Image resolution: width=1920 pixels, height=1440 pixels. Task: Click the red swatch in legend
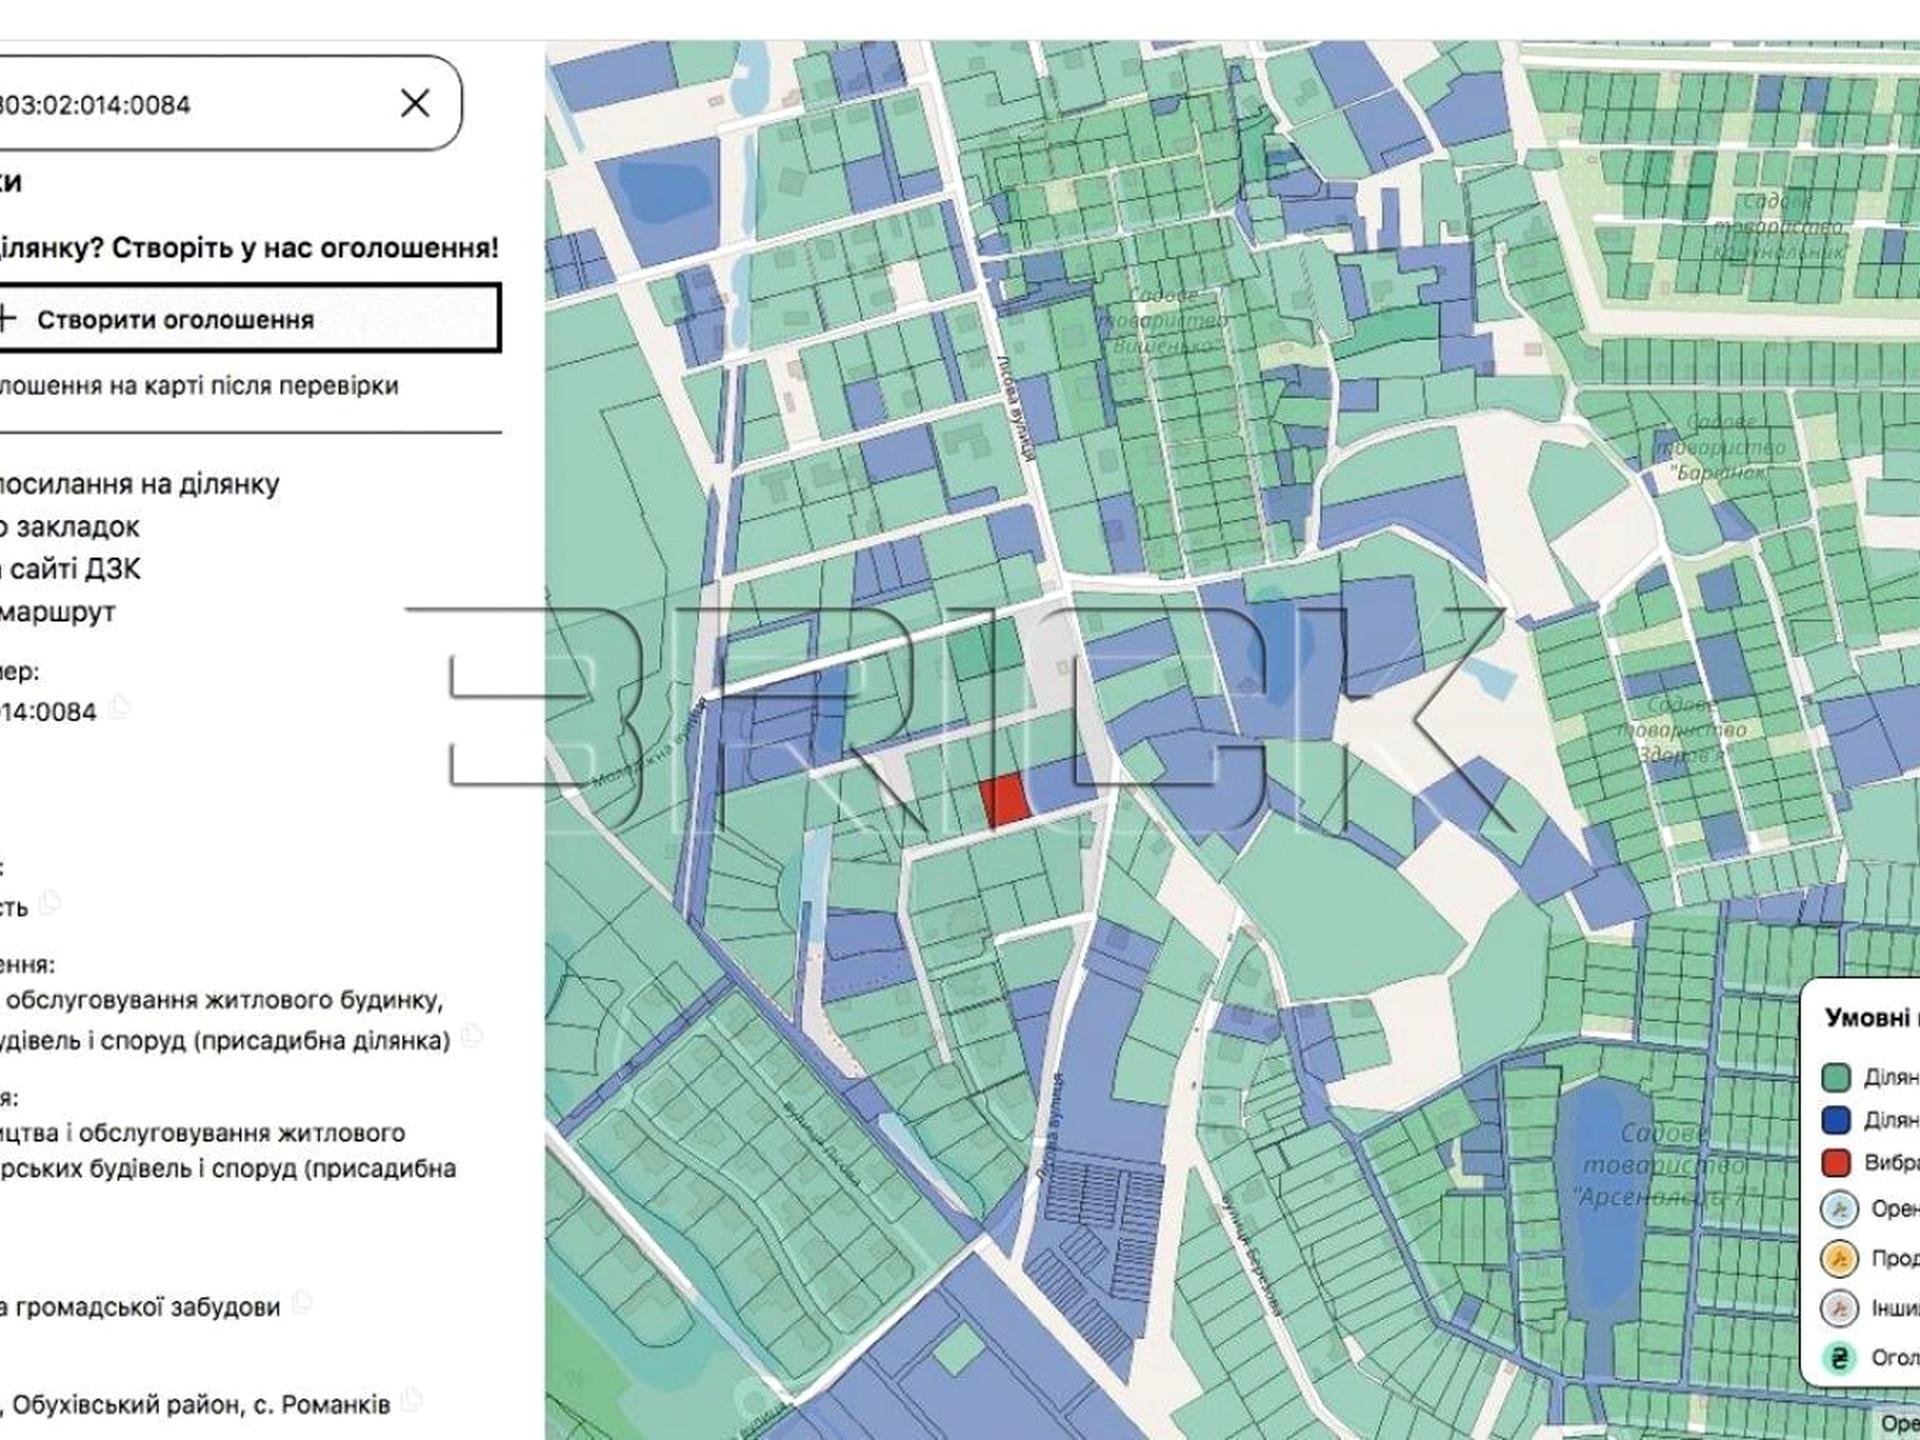(x=1836, y=1164)
